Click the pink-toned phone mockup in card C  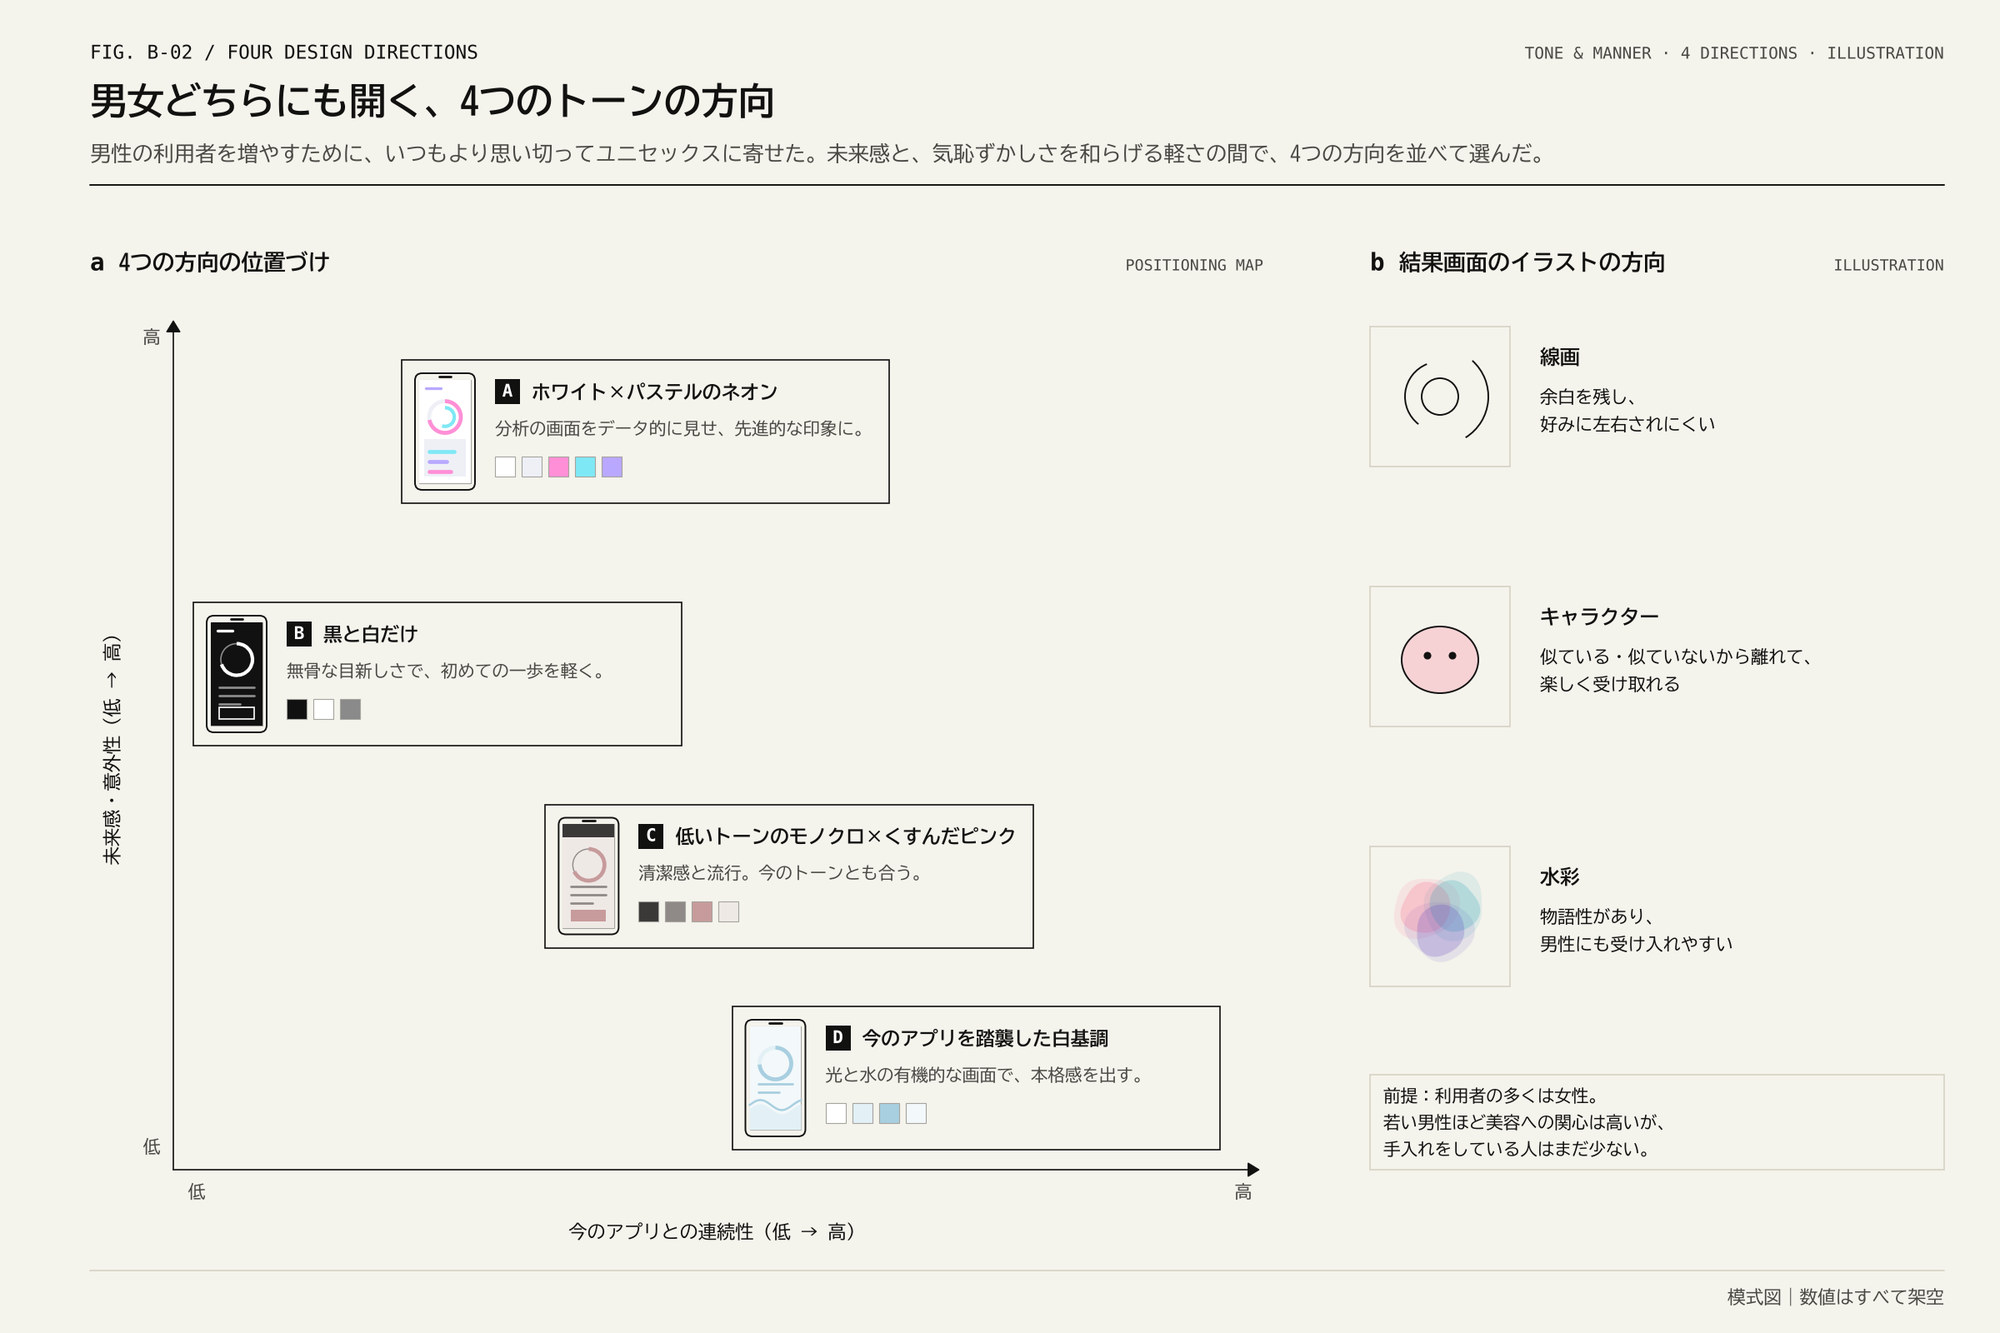(x=588, y=876)
